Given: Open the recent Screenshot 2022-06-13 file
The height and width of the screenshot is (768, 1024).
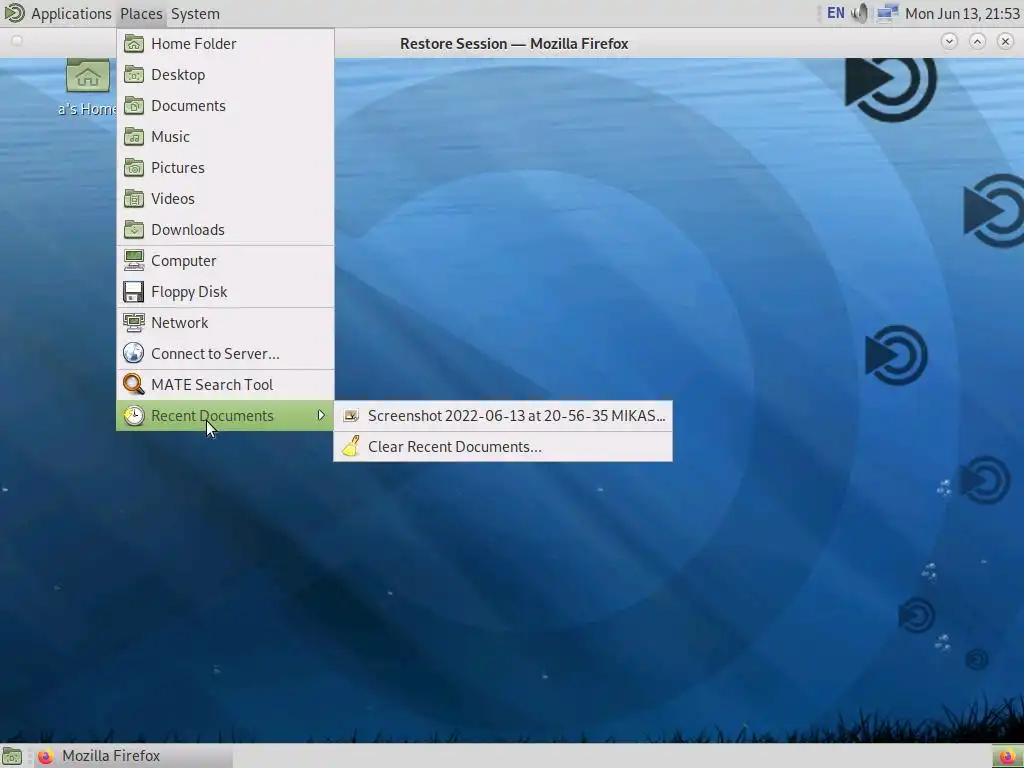Looking at the screenshot, I should (503, 416).
